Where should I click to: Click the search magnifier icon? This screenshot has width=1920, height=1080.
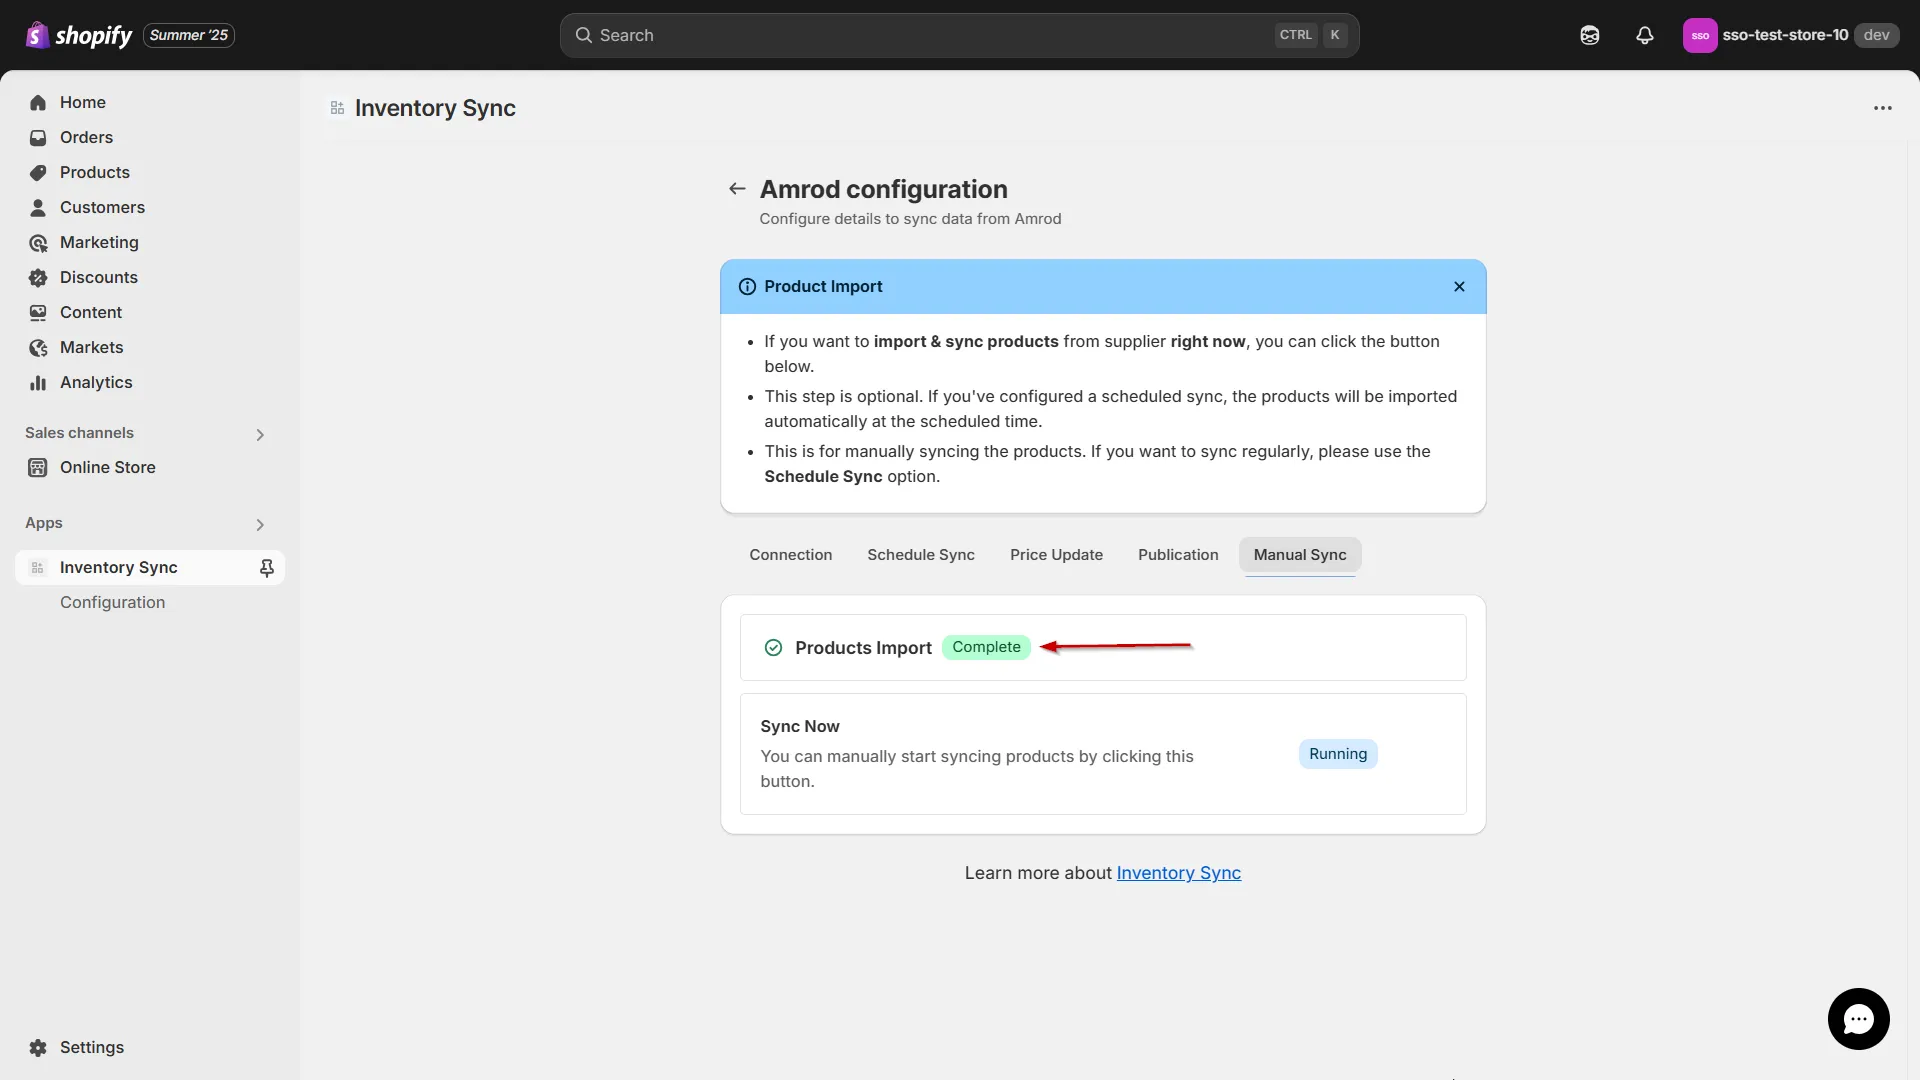click(x=583, y=35)
